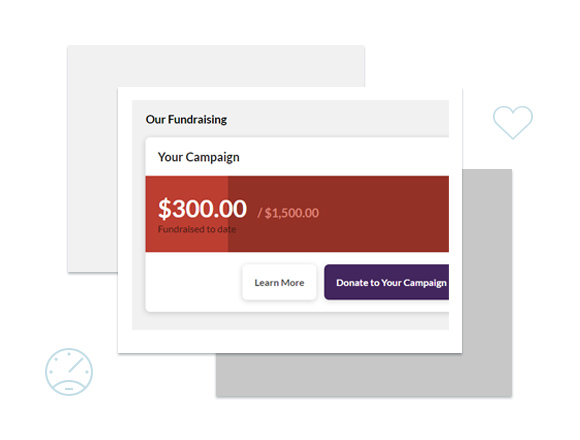
Task: Click the Fundraised to date label
Action: tap(197, 229)
